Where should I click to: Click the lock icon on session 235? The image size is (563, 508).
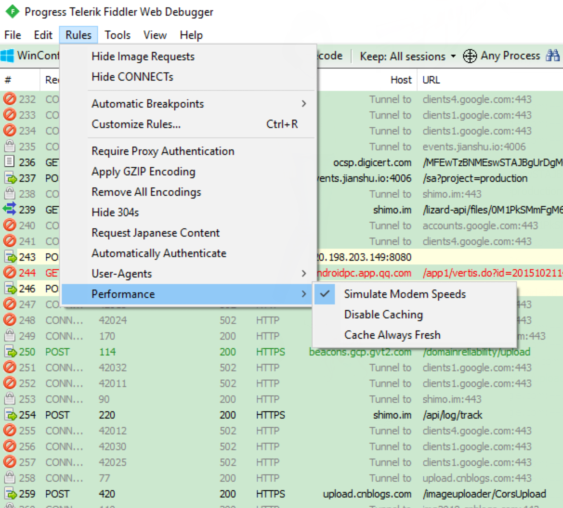coord(10,146)
